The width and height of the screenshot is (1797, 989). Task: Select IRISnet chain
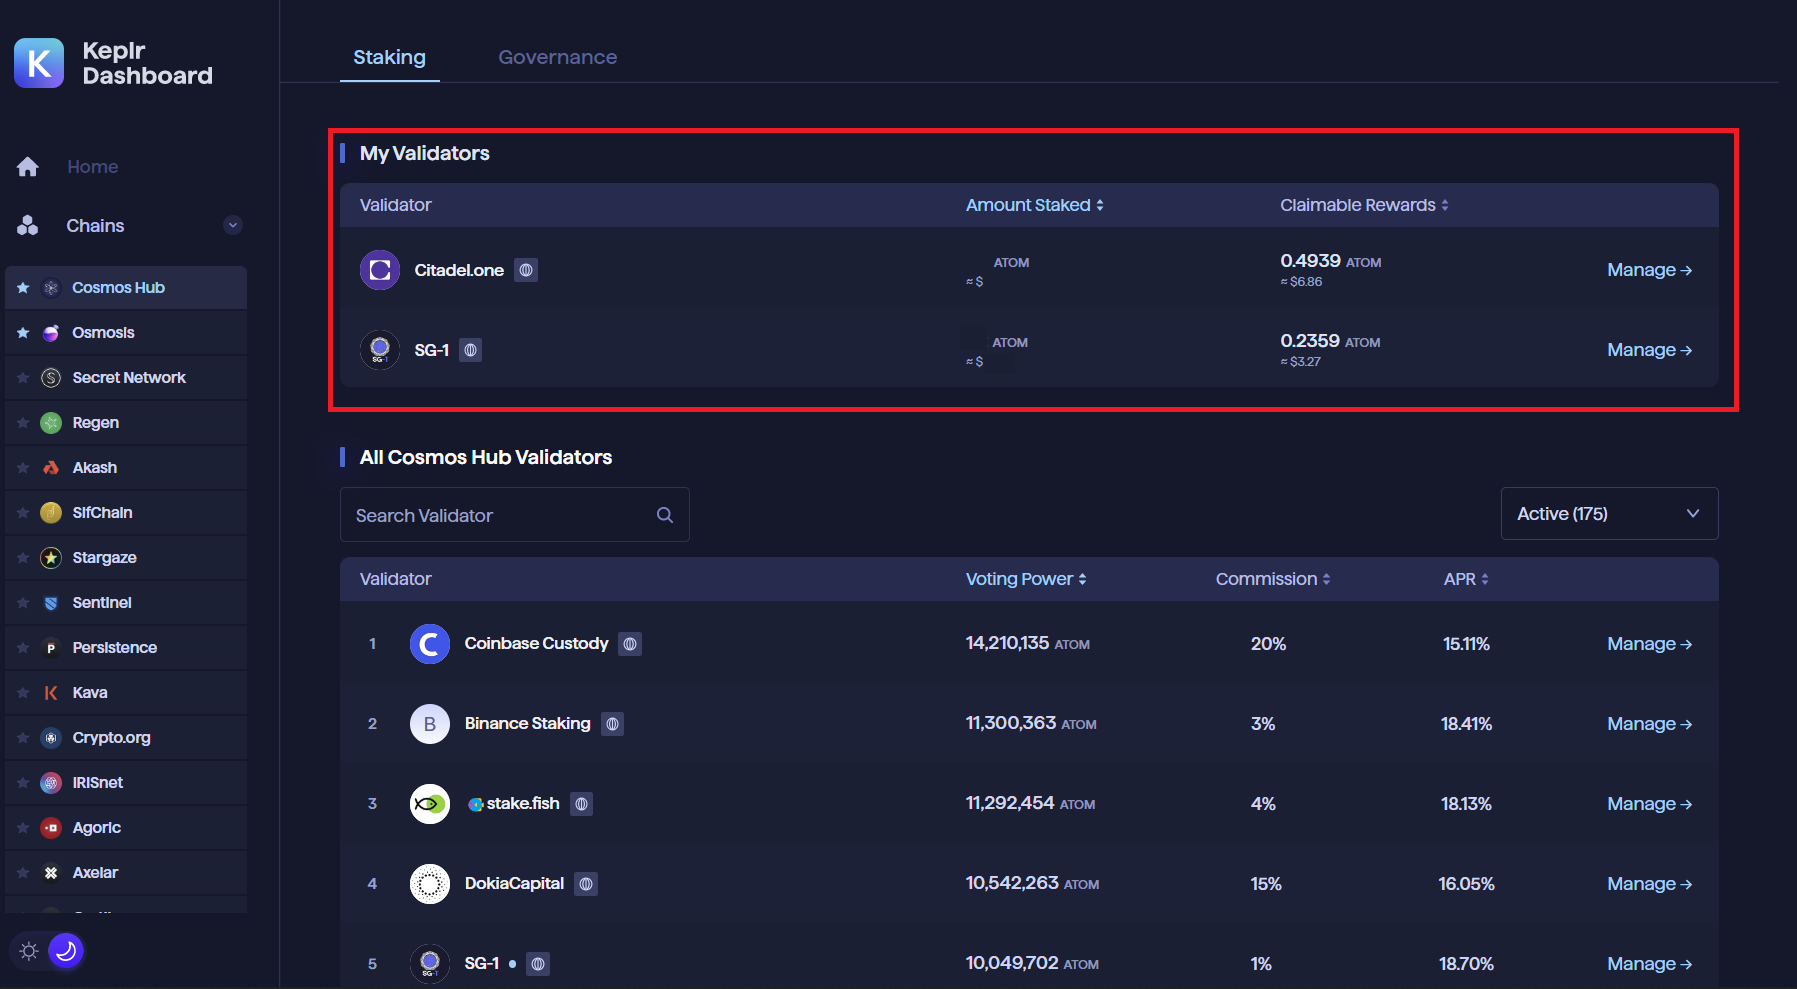coord(126,783)
